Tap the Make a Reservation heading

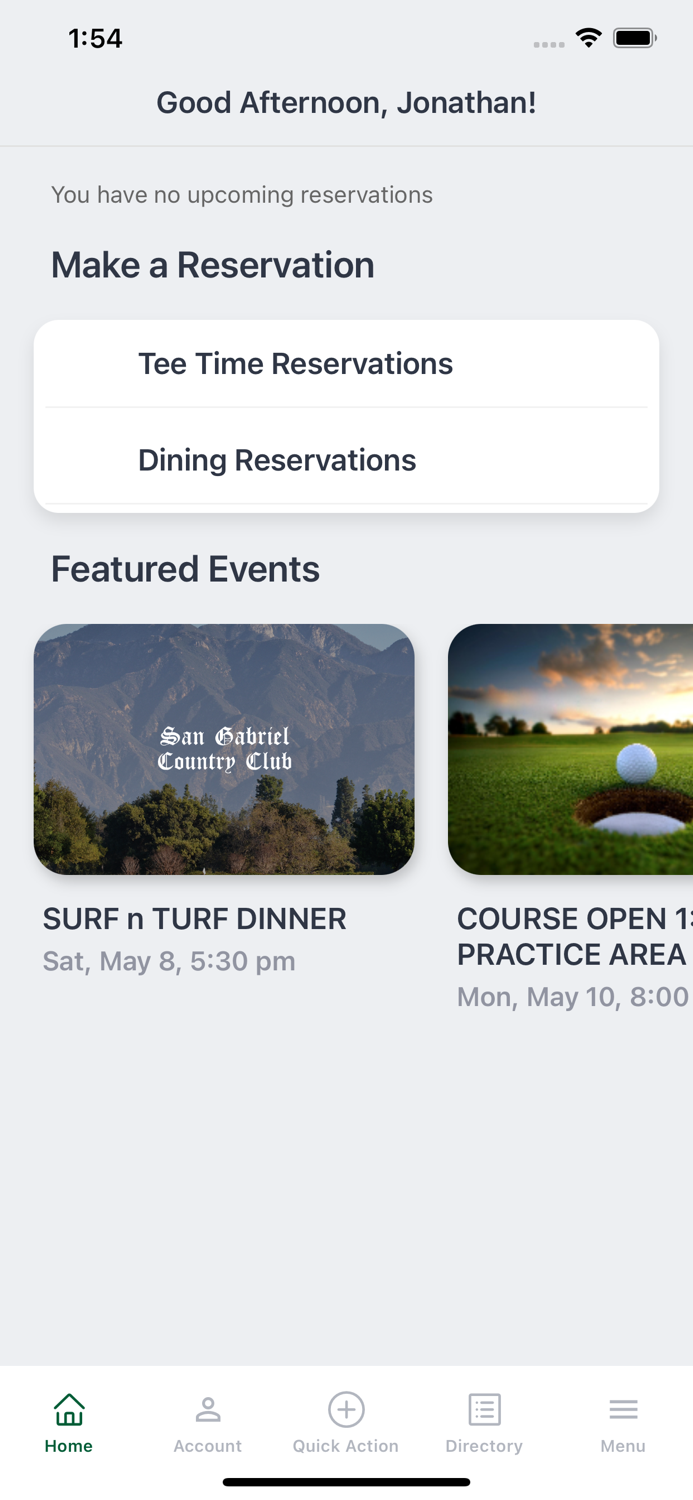point(213,265)
